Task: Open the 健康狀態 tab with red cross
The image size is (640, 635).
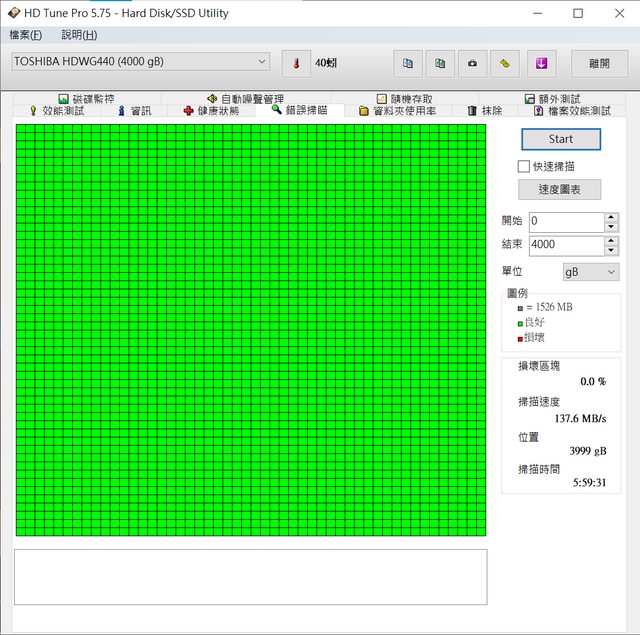Action: 211,111
